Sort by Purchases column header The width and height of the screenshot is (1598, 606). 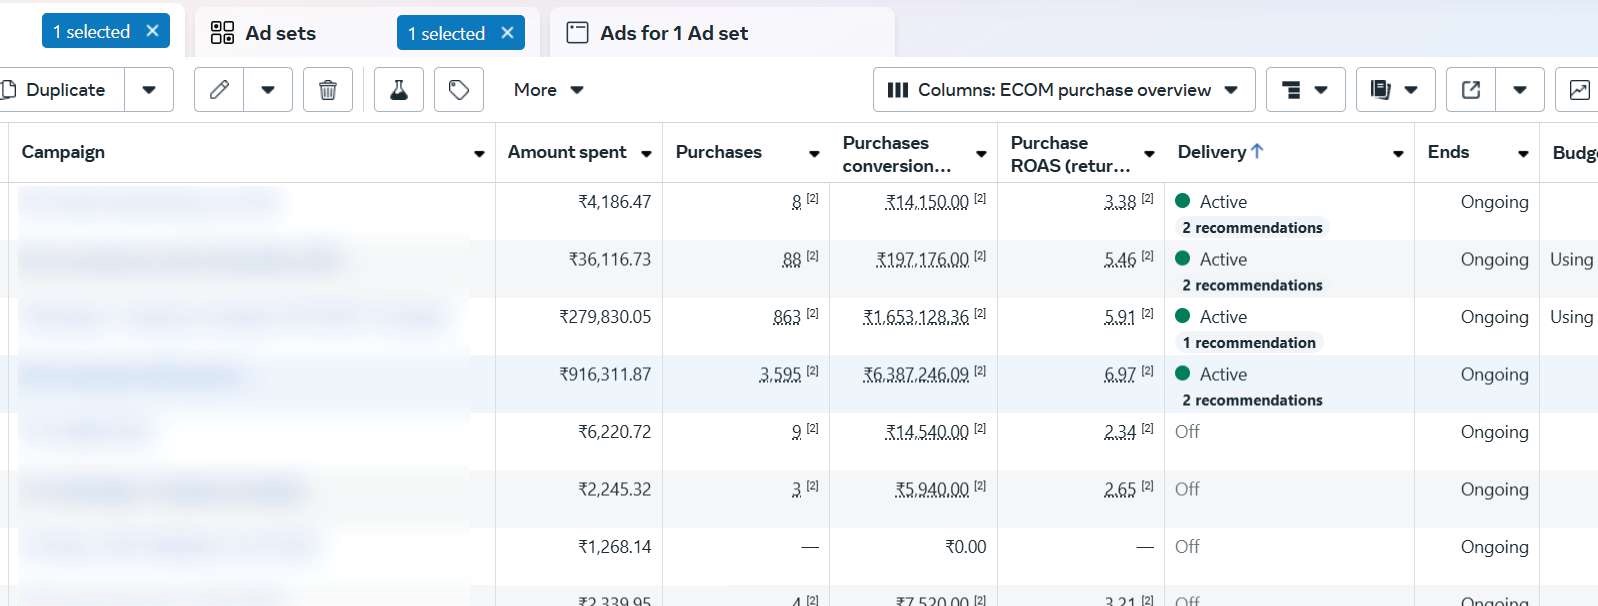(x=718, y=152)
